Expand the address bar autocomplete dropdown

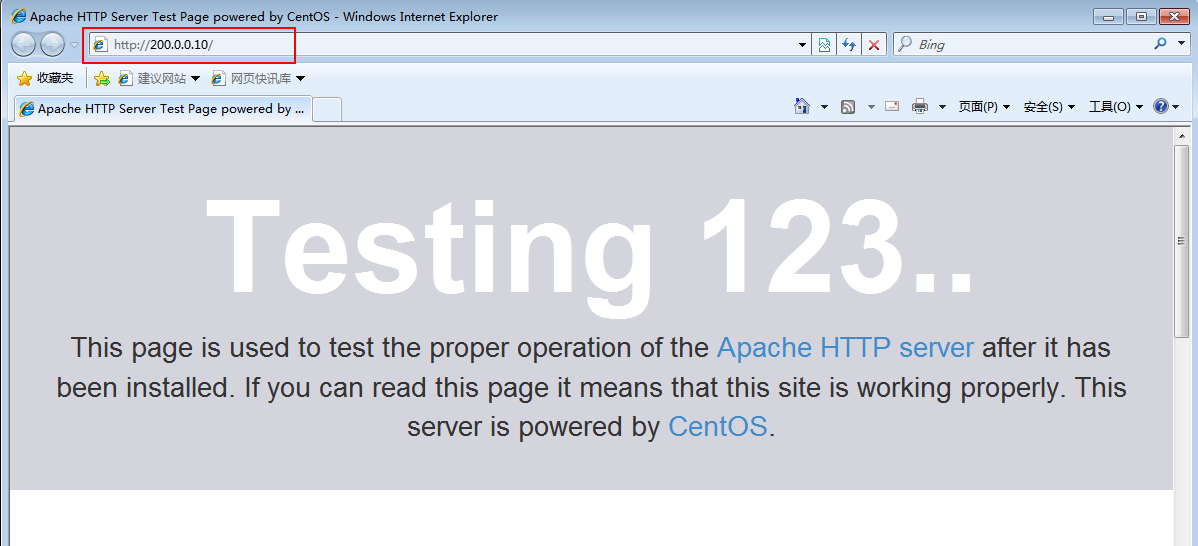[x=802, y=45]
